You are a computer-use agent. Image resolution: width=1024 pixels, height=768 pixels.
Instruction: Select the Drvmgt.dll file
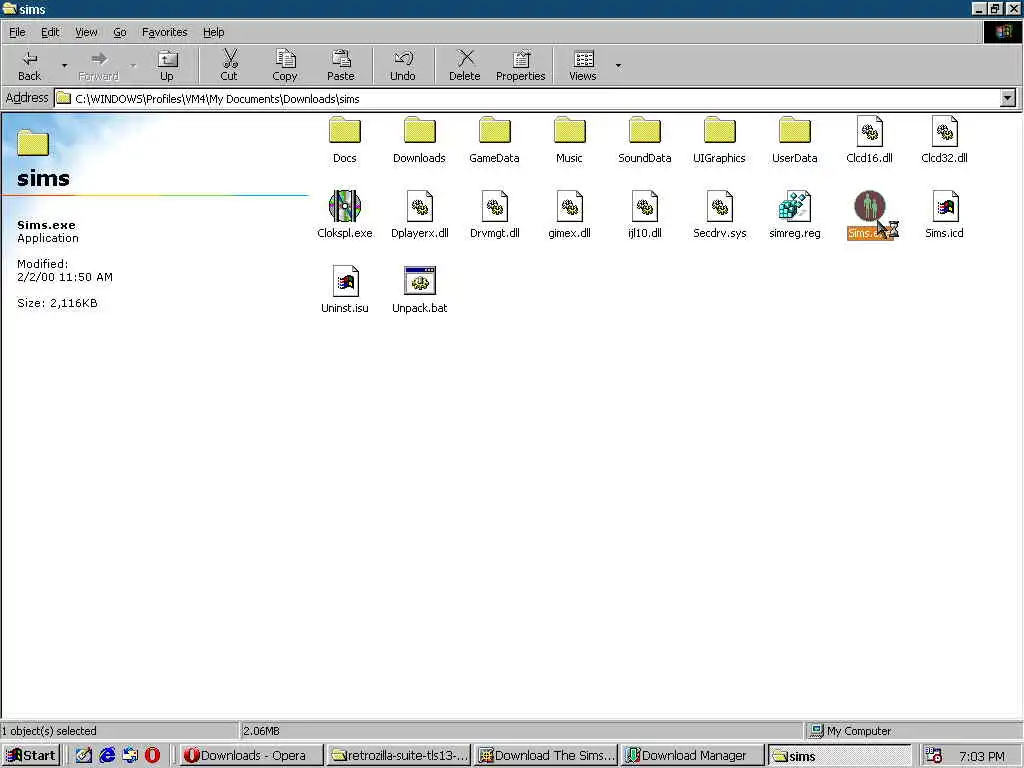coord(494,215)
